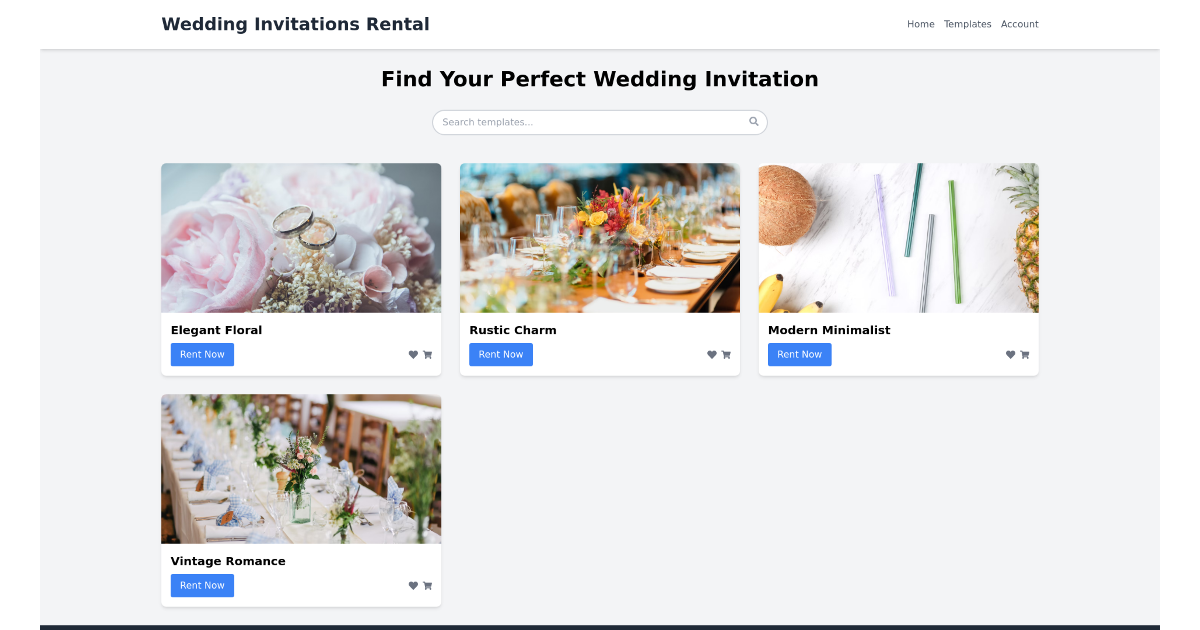Viewport: 1200px width, 630px height.
Task: Click the search templates input field
Action: [590, 121]
